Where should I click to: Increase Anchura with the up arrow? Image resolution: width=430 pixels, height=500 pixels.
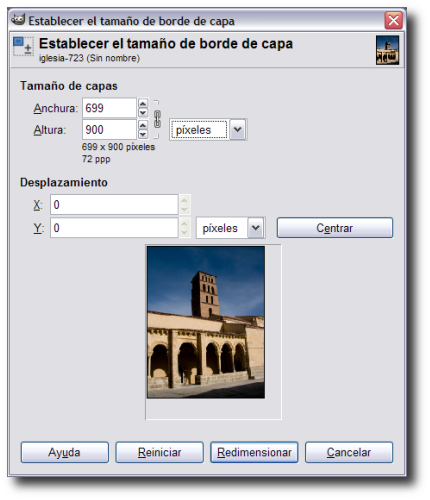point(143,103)
